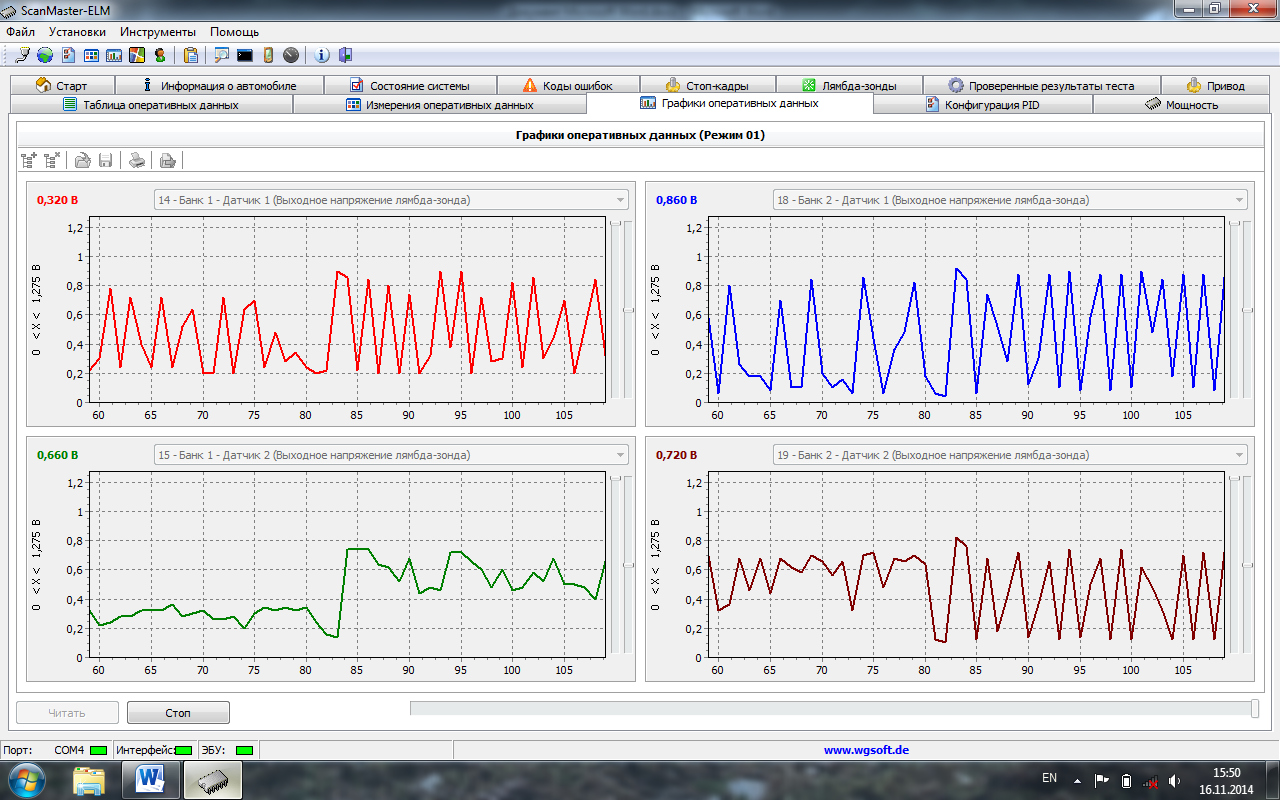Click the export icon in graph toolbar

tap(168, 160)
